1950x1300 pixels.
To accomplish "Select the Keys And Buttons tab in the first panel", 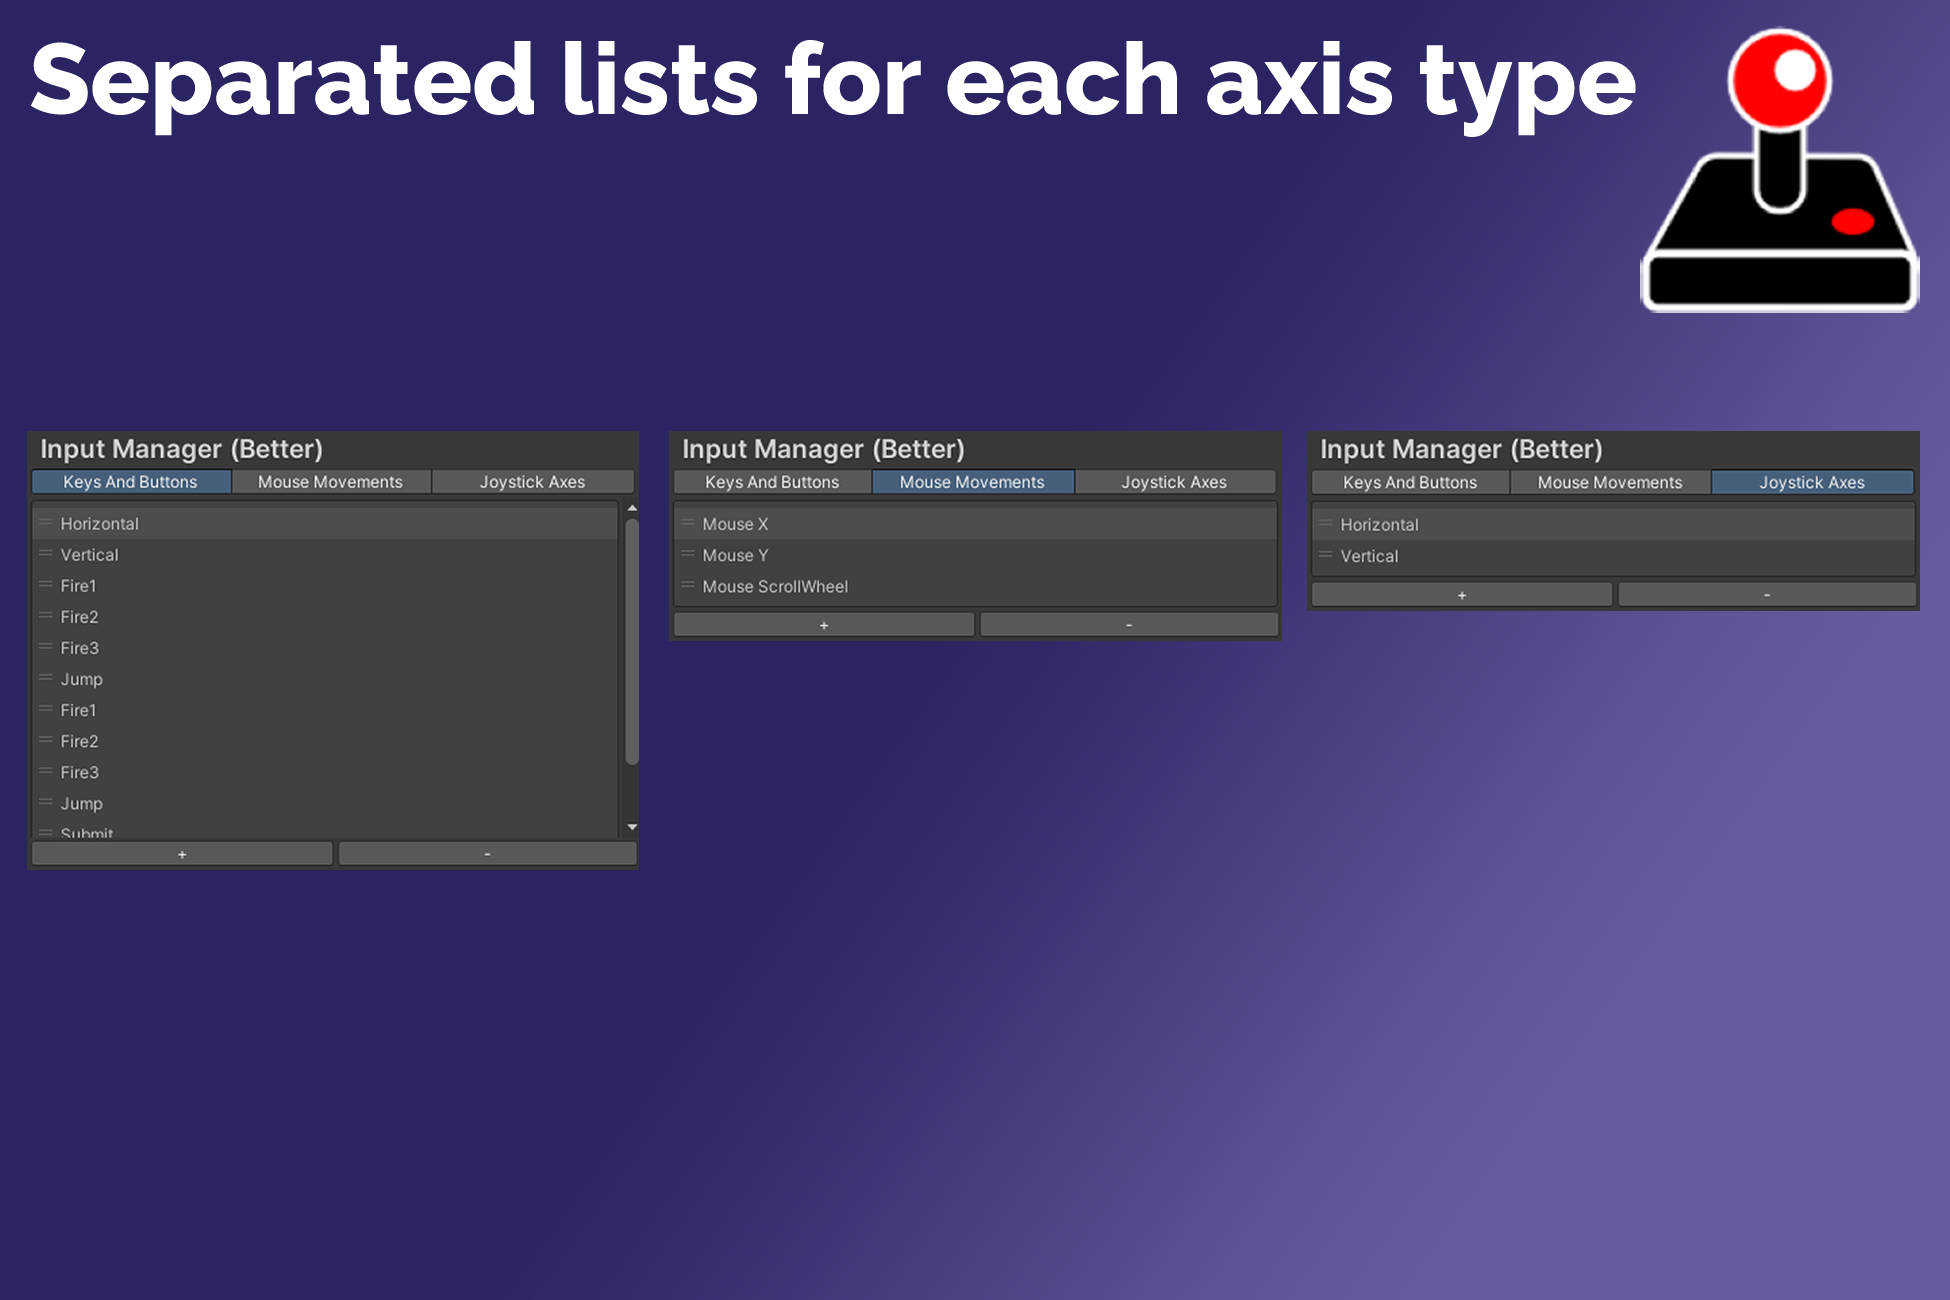I will 131,482.
